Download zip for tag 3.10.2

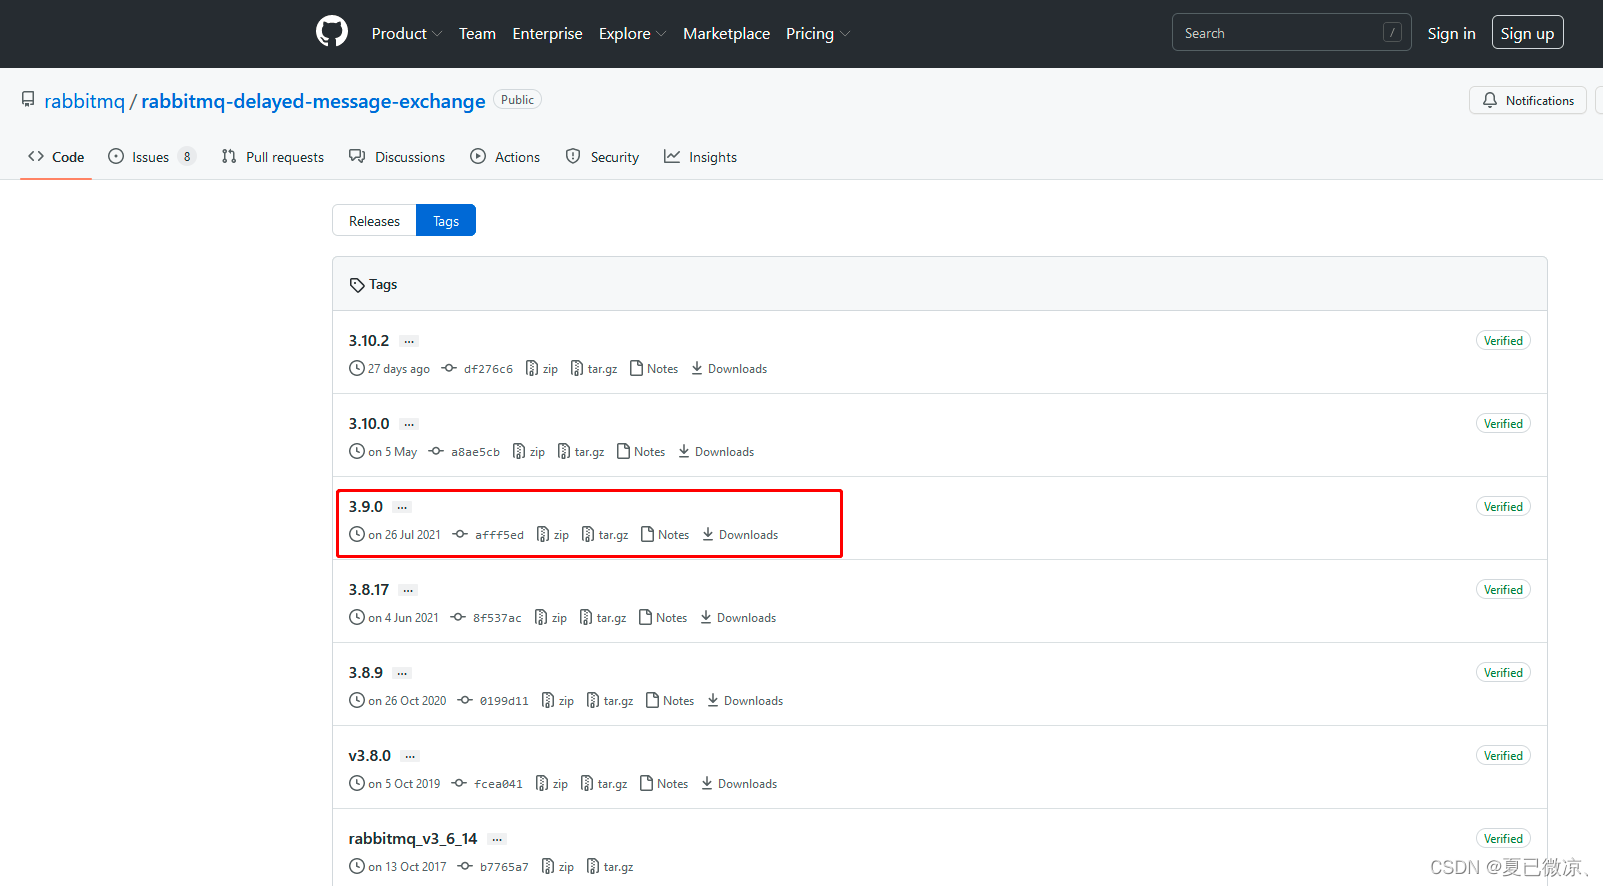542,369
